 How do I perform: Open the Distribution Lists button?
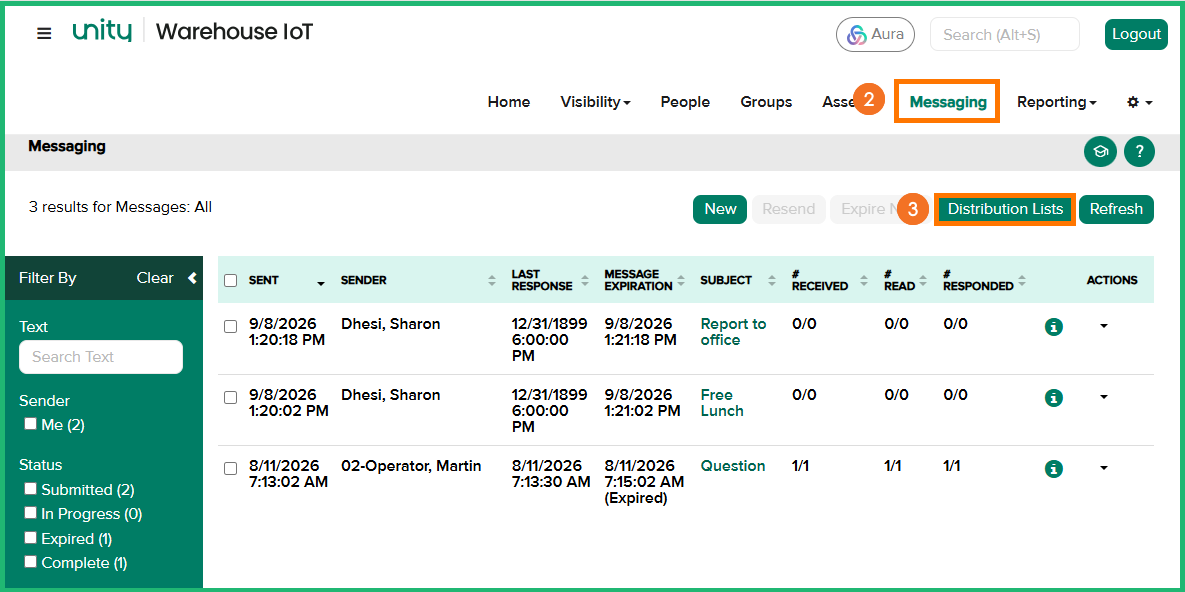point(1005,209)
